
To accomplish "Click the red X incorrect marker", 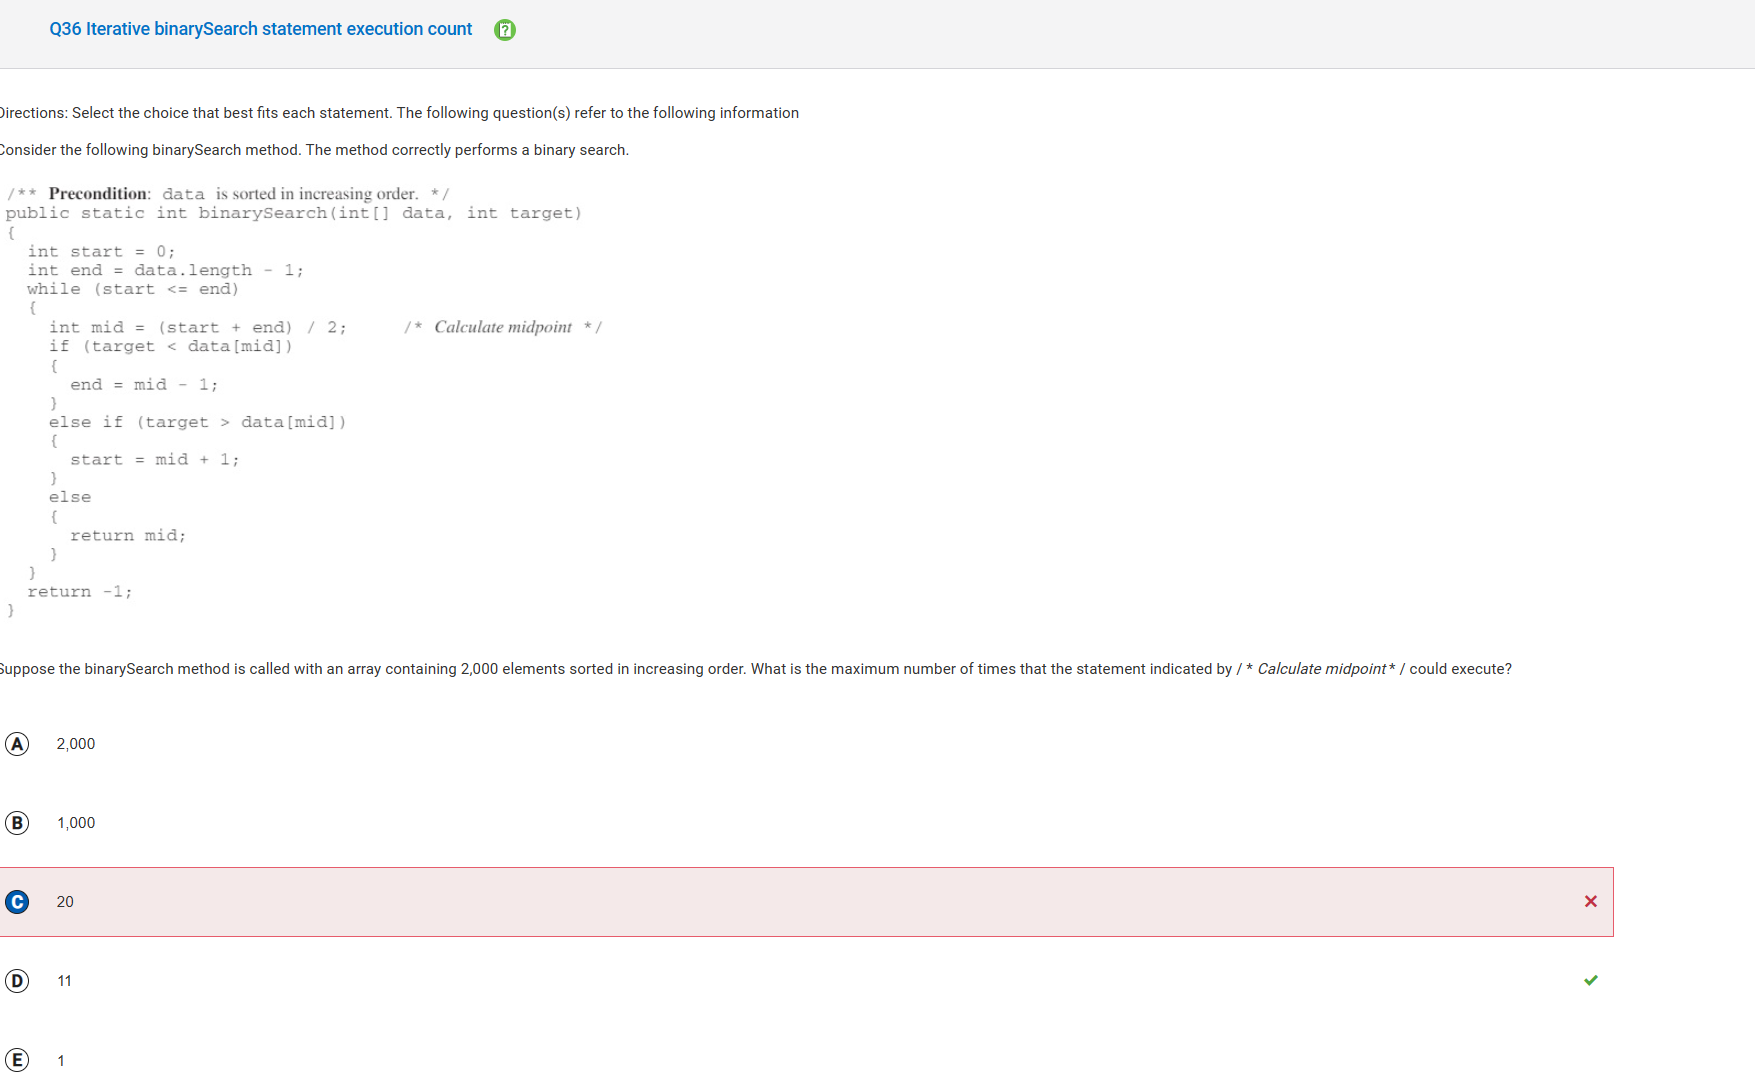I will (1590, 902).
